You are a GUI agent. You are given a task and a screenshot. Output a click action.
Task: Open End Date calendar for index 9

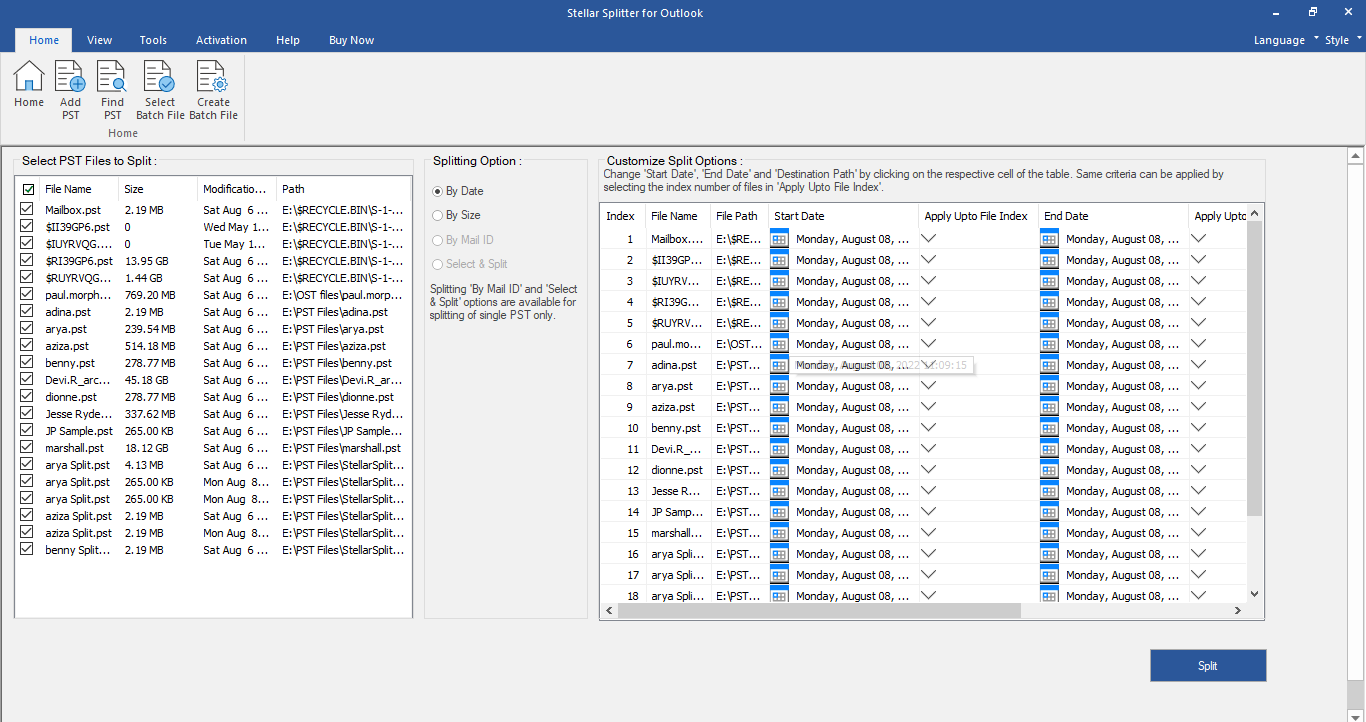[x=1049, y=407]
